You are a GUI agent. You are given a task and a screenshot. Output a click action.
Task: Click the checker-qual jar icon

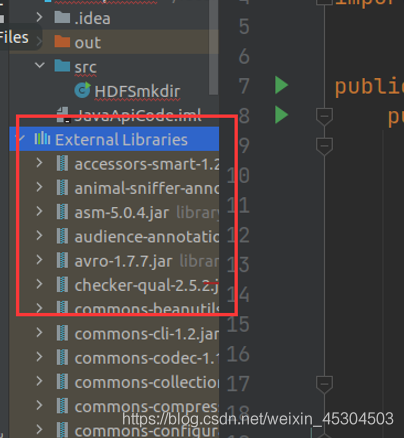click(62, 285)
